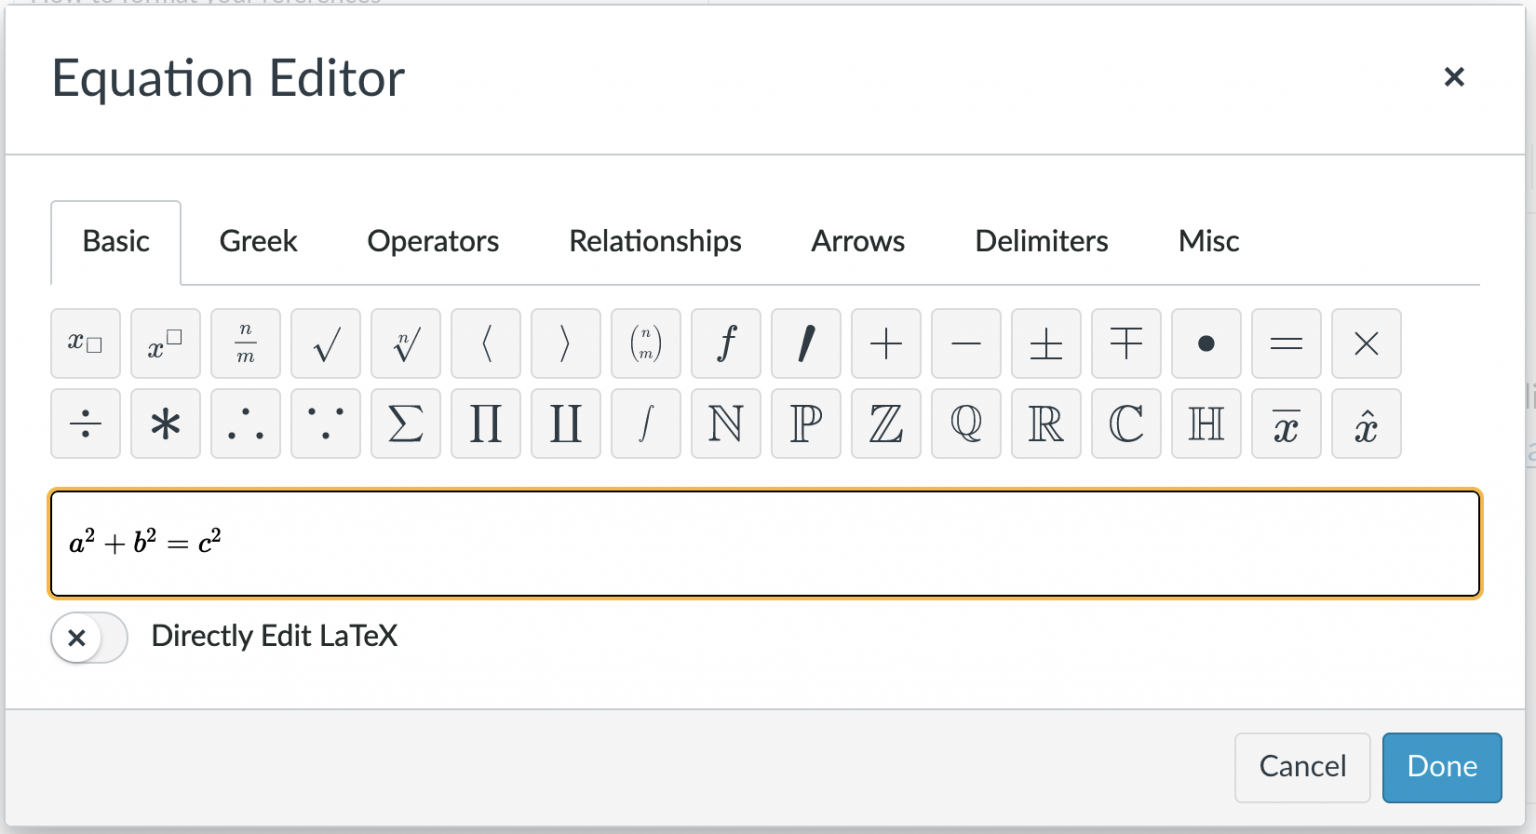Screen dimensions: 1536x834
Task: Insert therefore three-dot symbol
Action: tap(246, 424)
